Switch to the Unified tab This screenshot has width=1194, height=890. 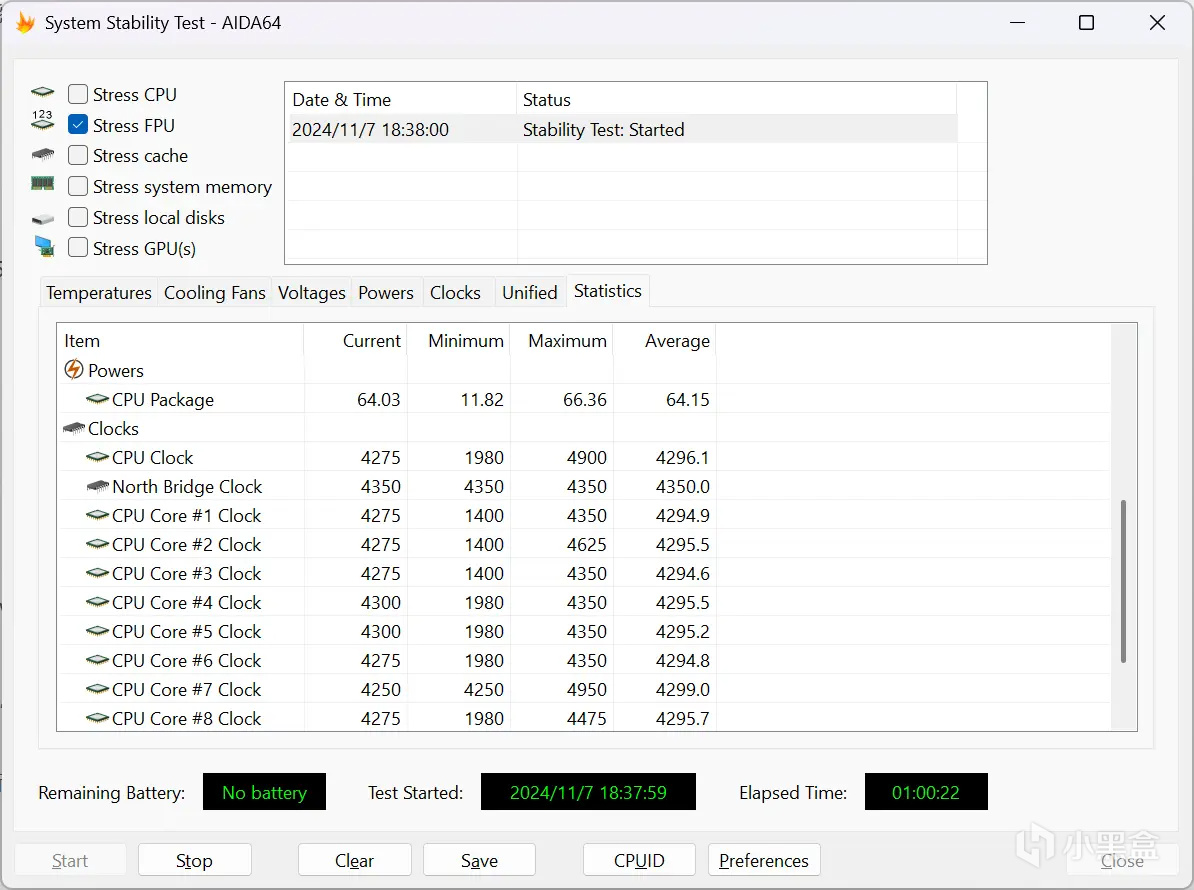pyautogui.click(x=530, y=292)
